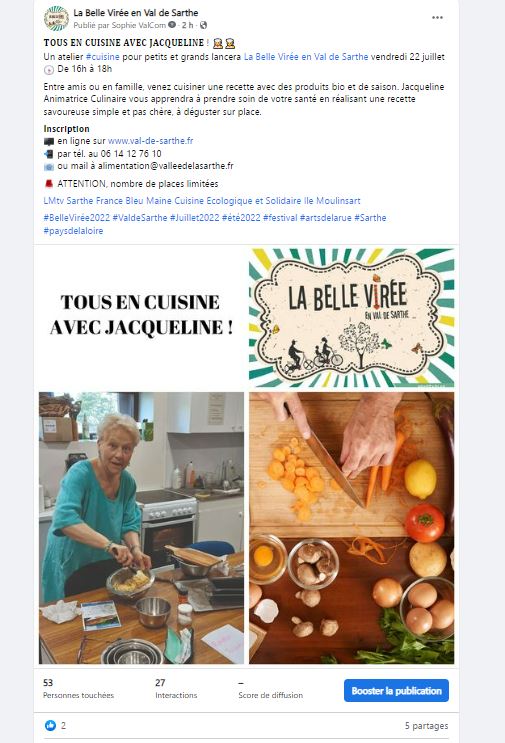Open the Ile Moulinsart tag
This screenshot has width=505, height=743.
(x=332, y=200)
